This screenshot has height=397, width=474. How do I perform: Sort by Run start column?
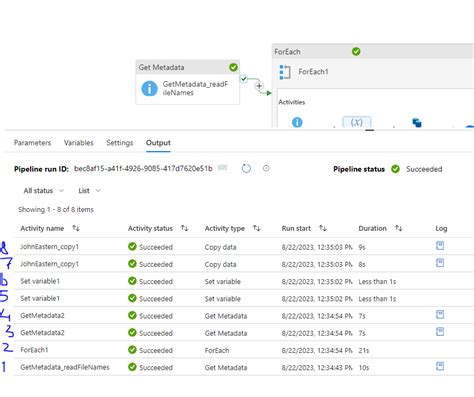pyautogui.click(x=323, y=228)
